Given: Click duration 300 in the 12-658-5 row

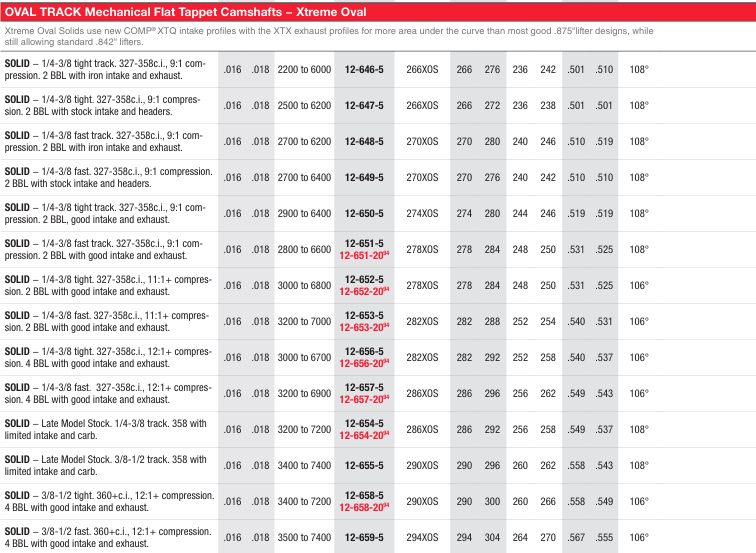Looking at the screenshot, I should coord(492,501).
